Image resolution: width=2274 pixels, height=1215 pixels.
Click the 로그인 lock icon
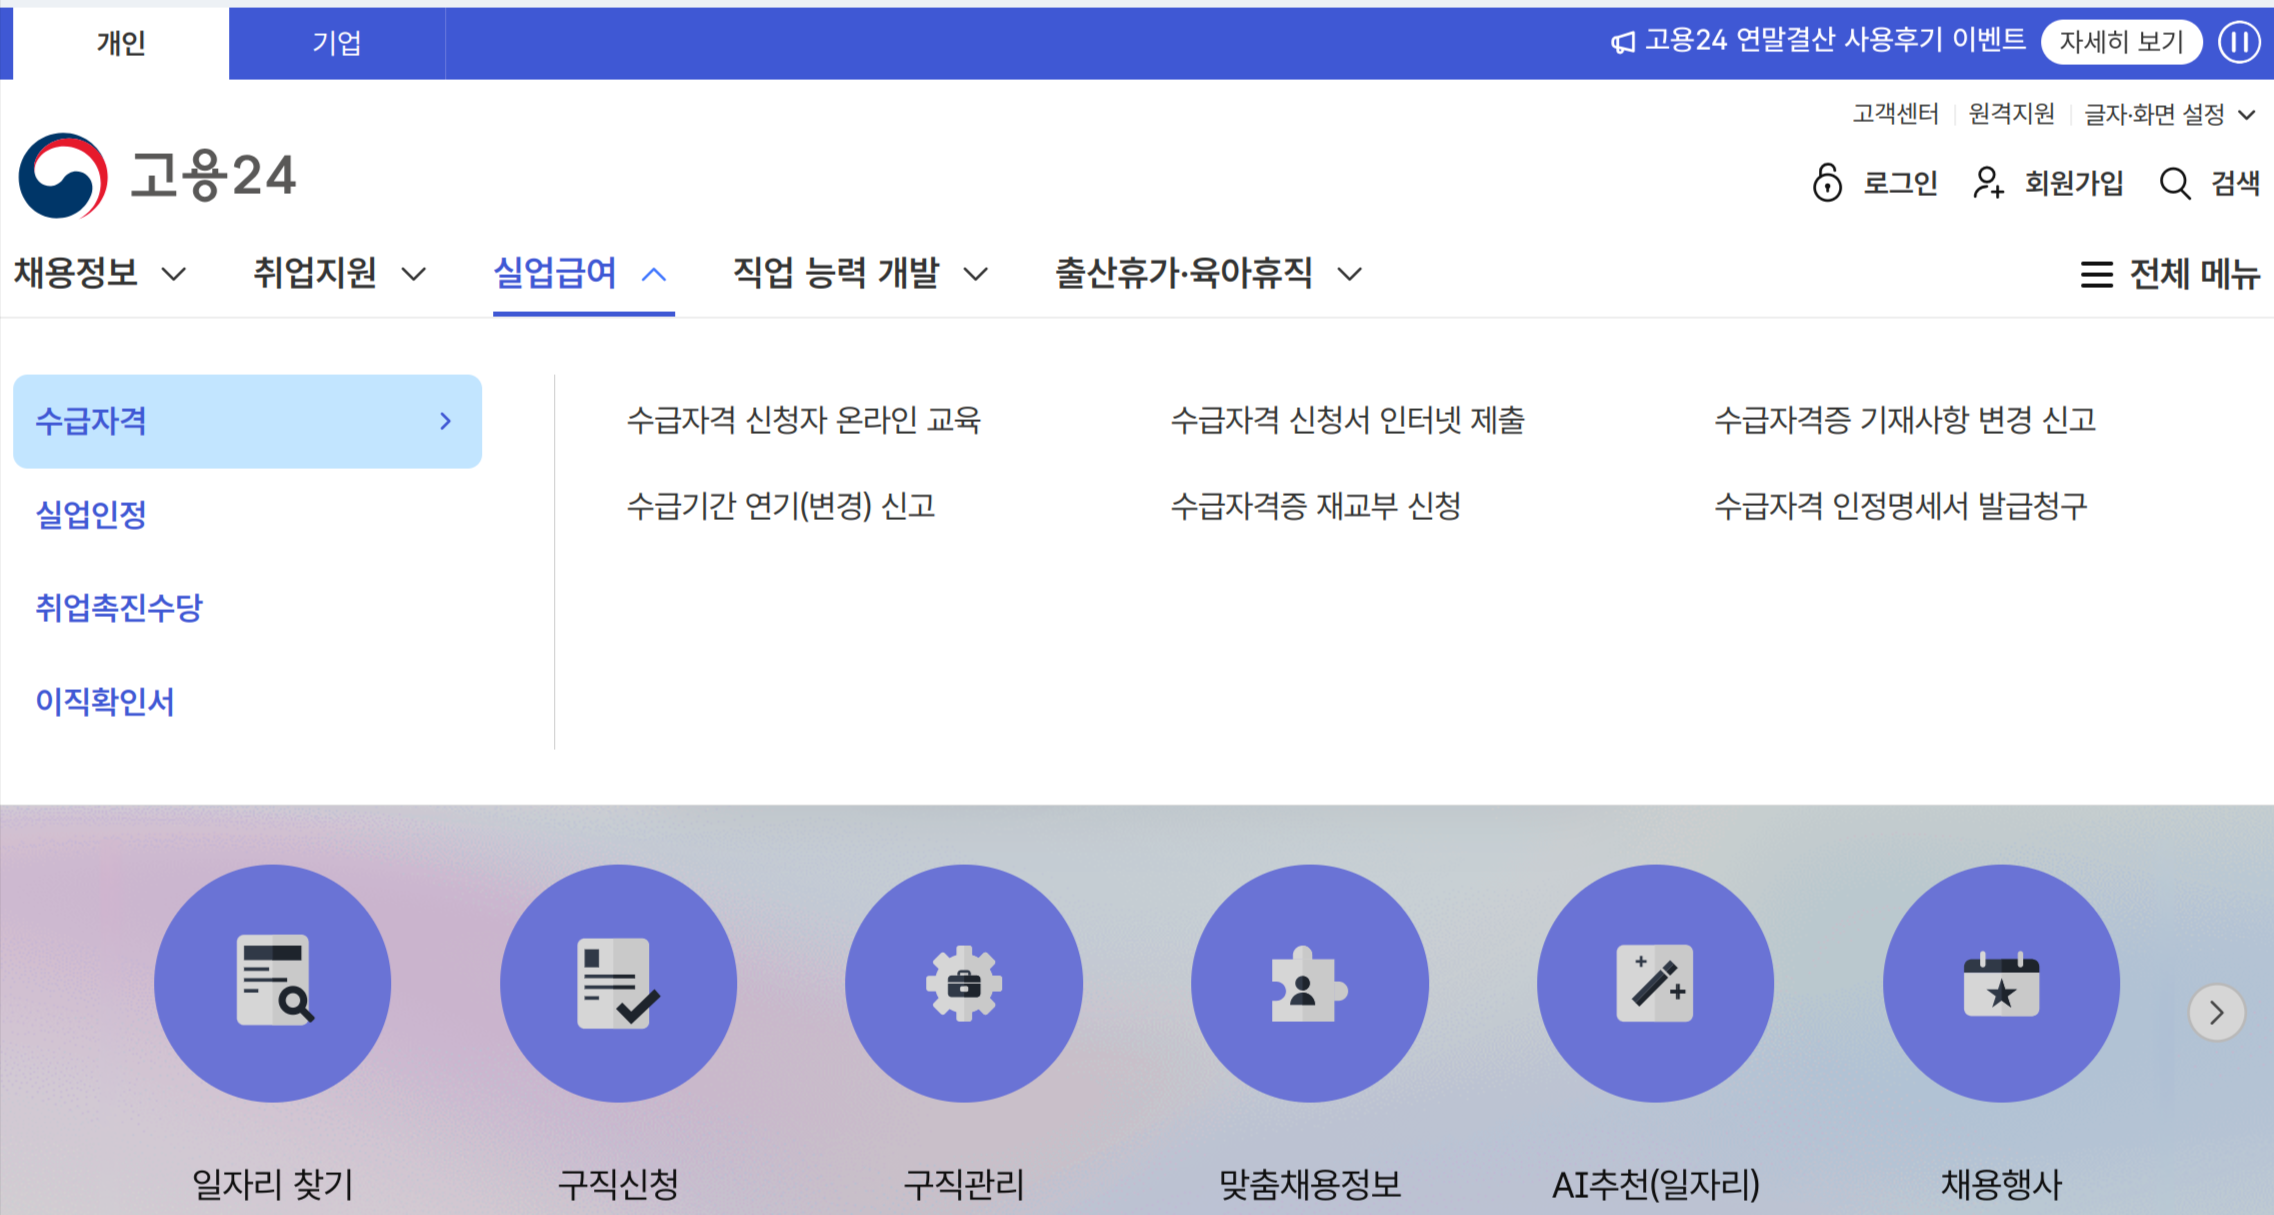pos(1827,183)
